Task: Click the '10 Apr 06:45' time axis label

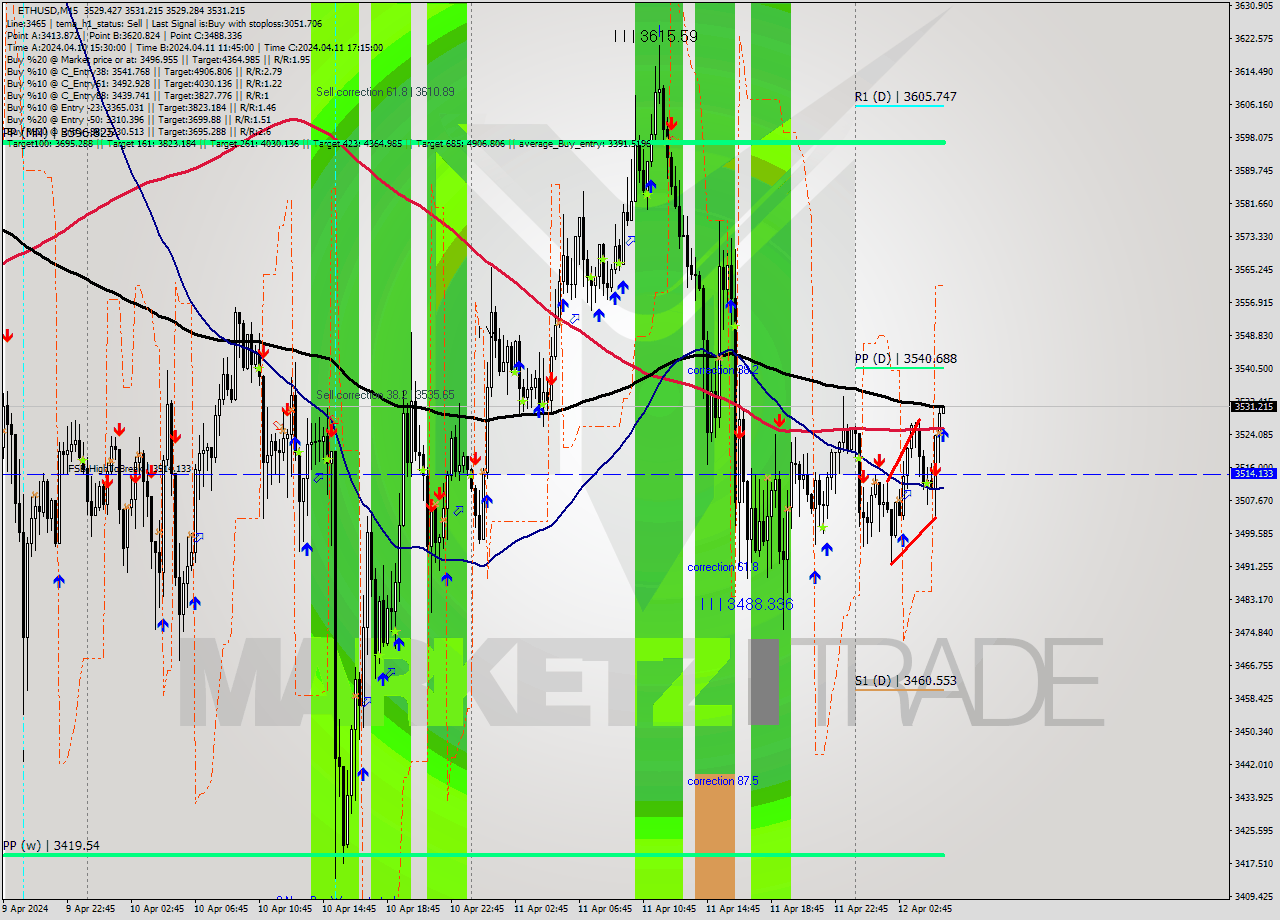Action: pyautogui.click(x=221, y=910)
